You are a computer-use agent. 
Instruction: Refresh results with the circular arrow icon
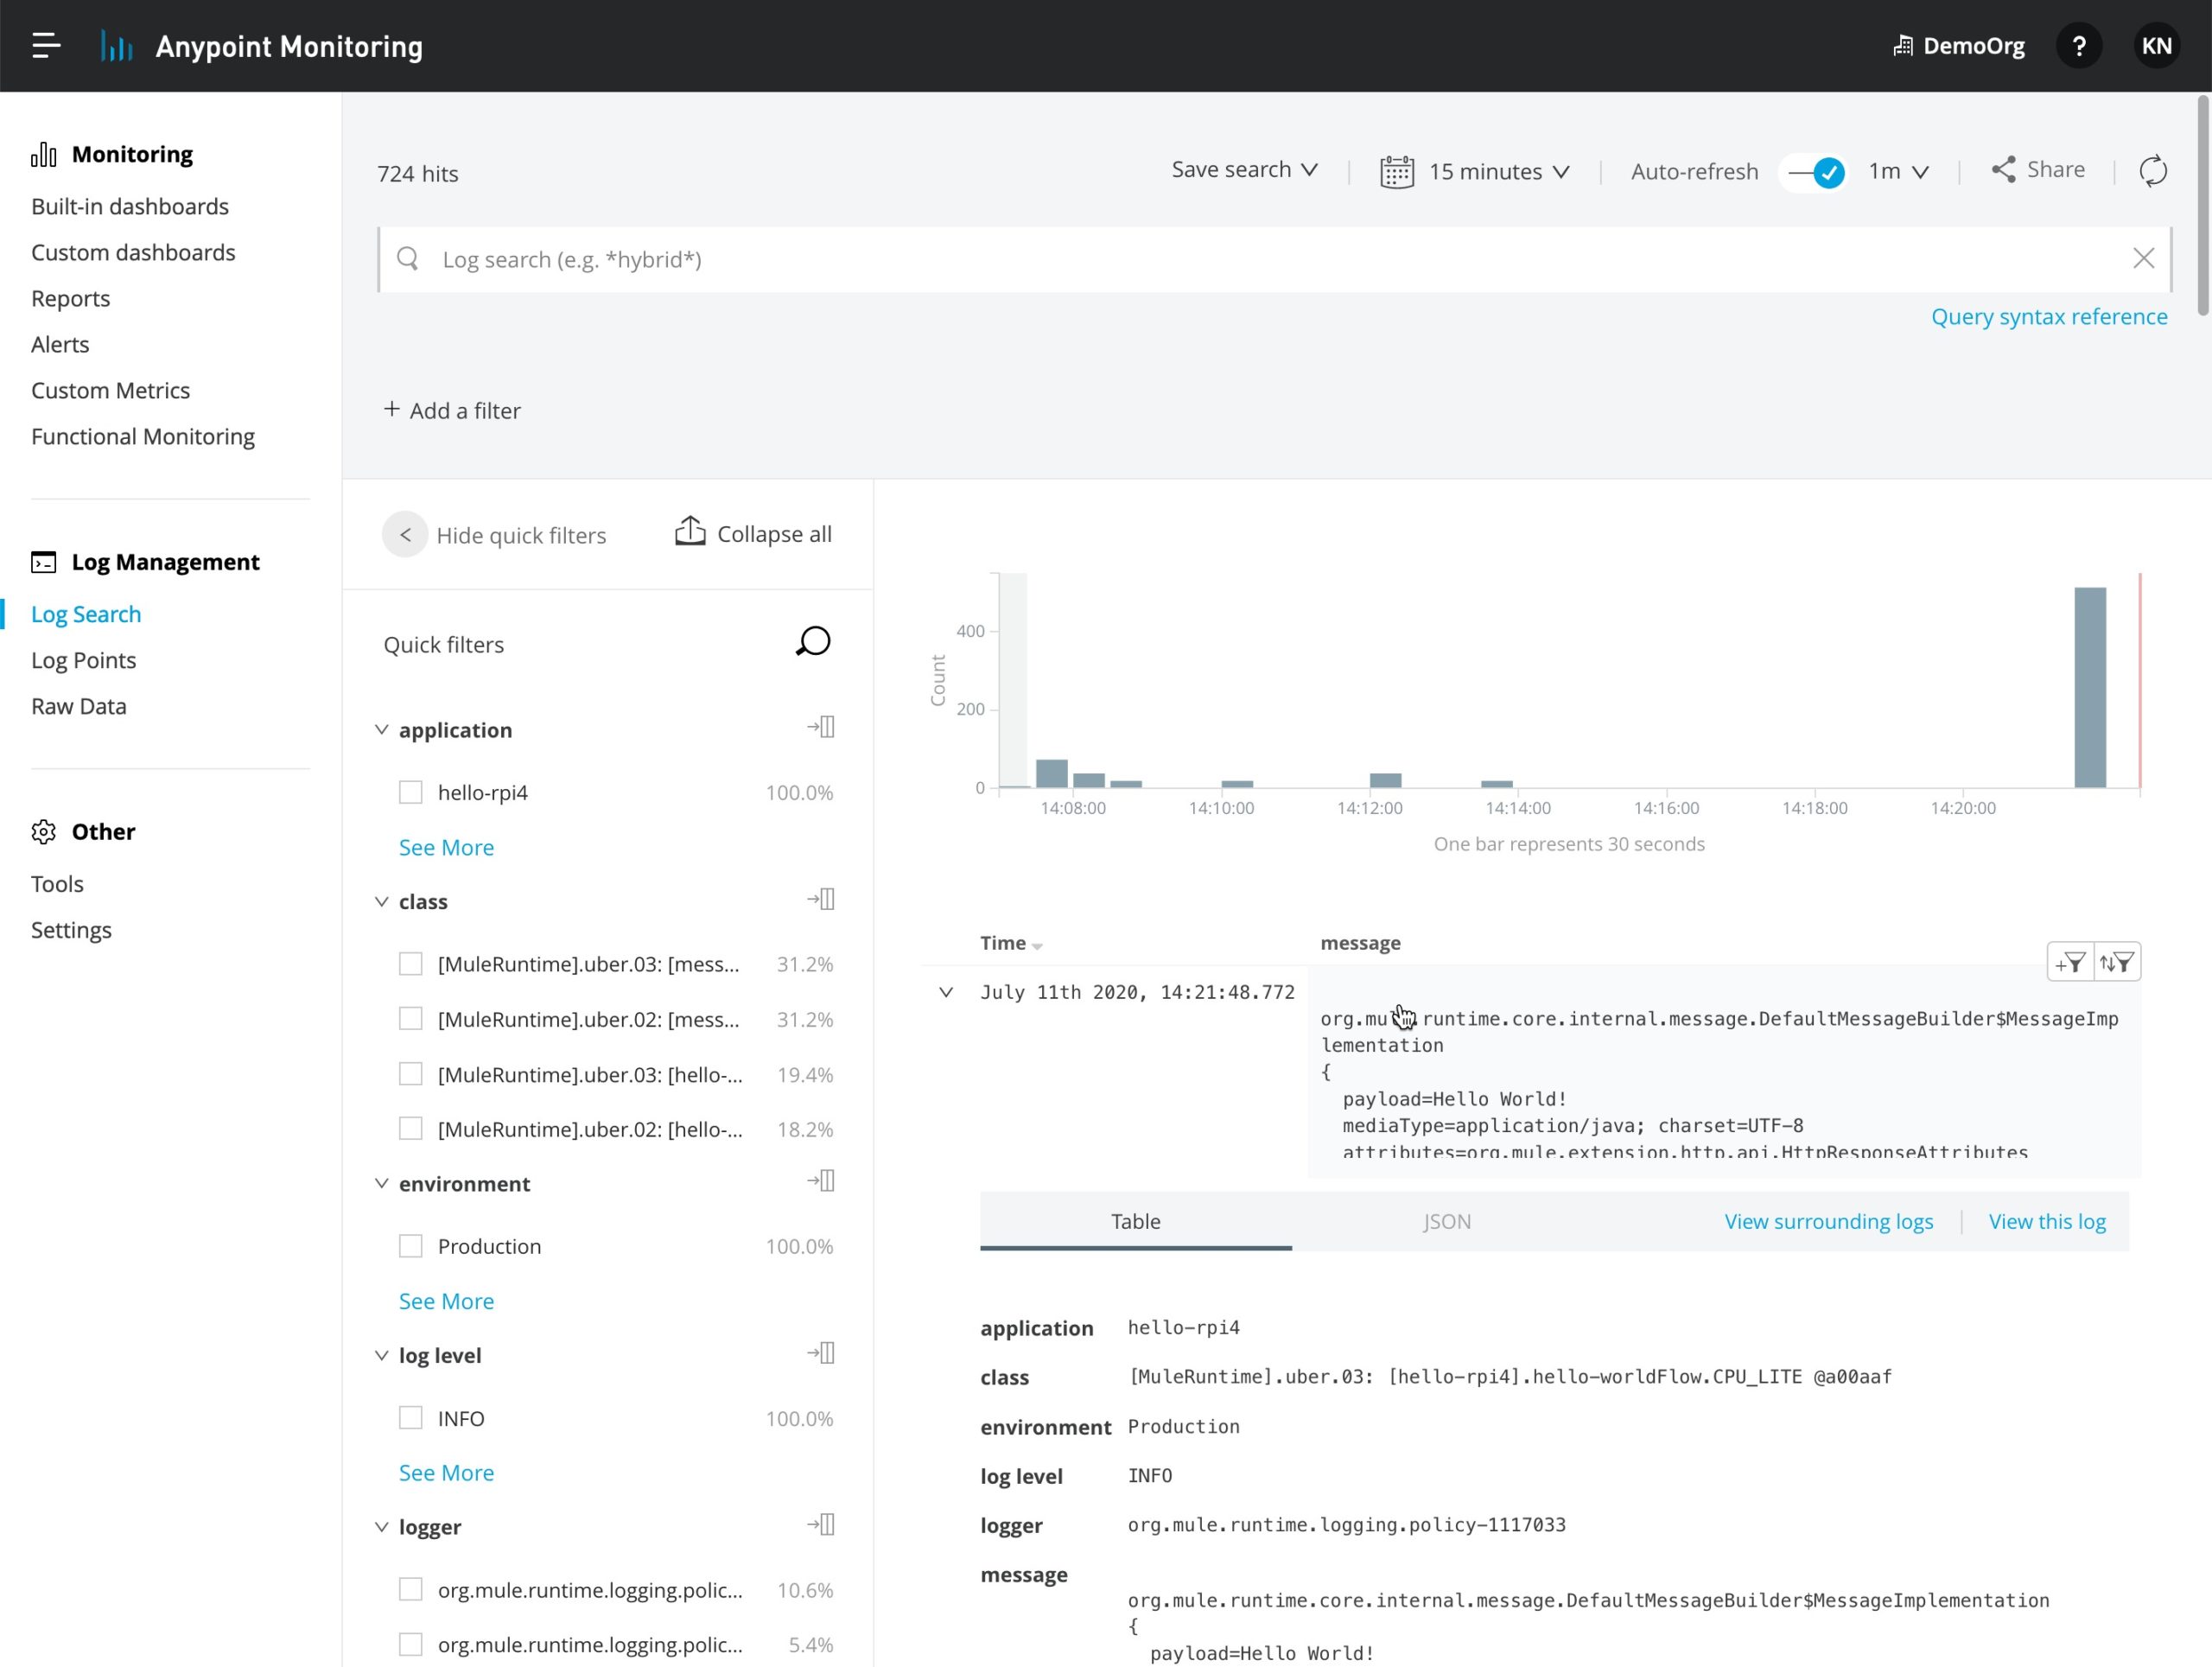pos(2152,170)
